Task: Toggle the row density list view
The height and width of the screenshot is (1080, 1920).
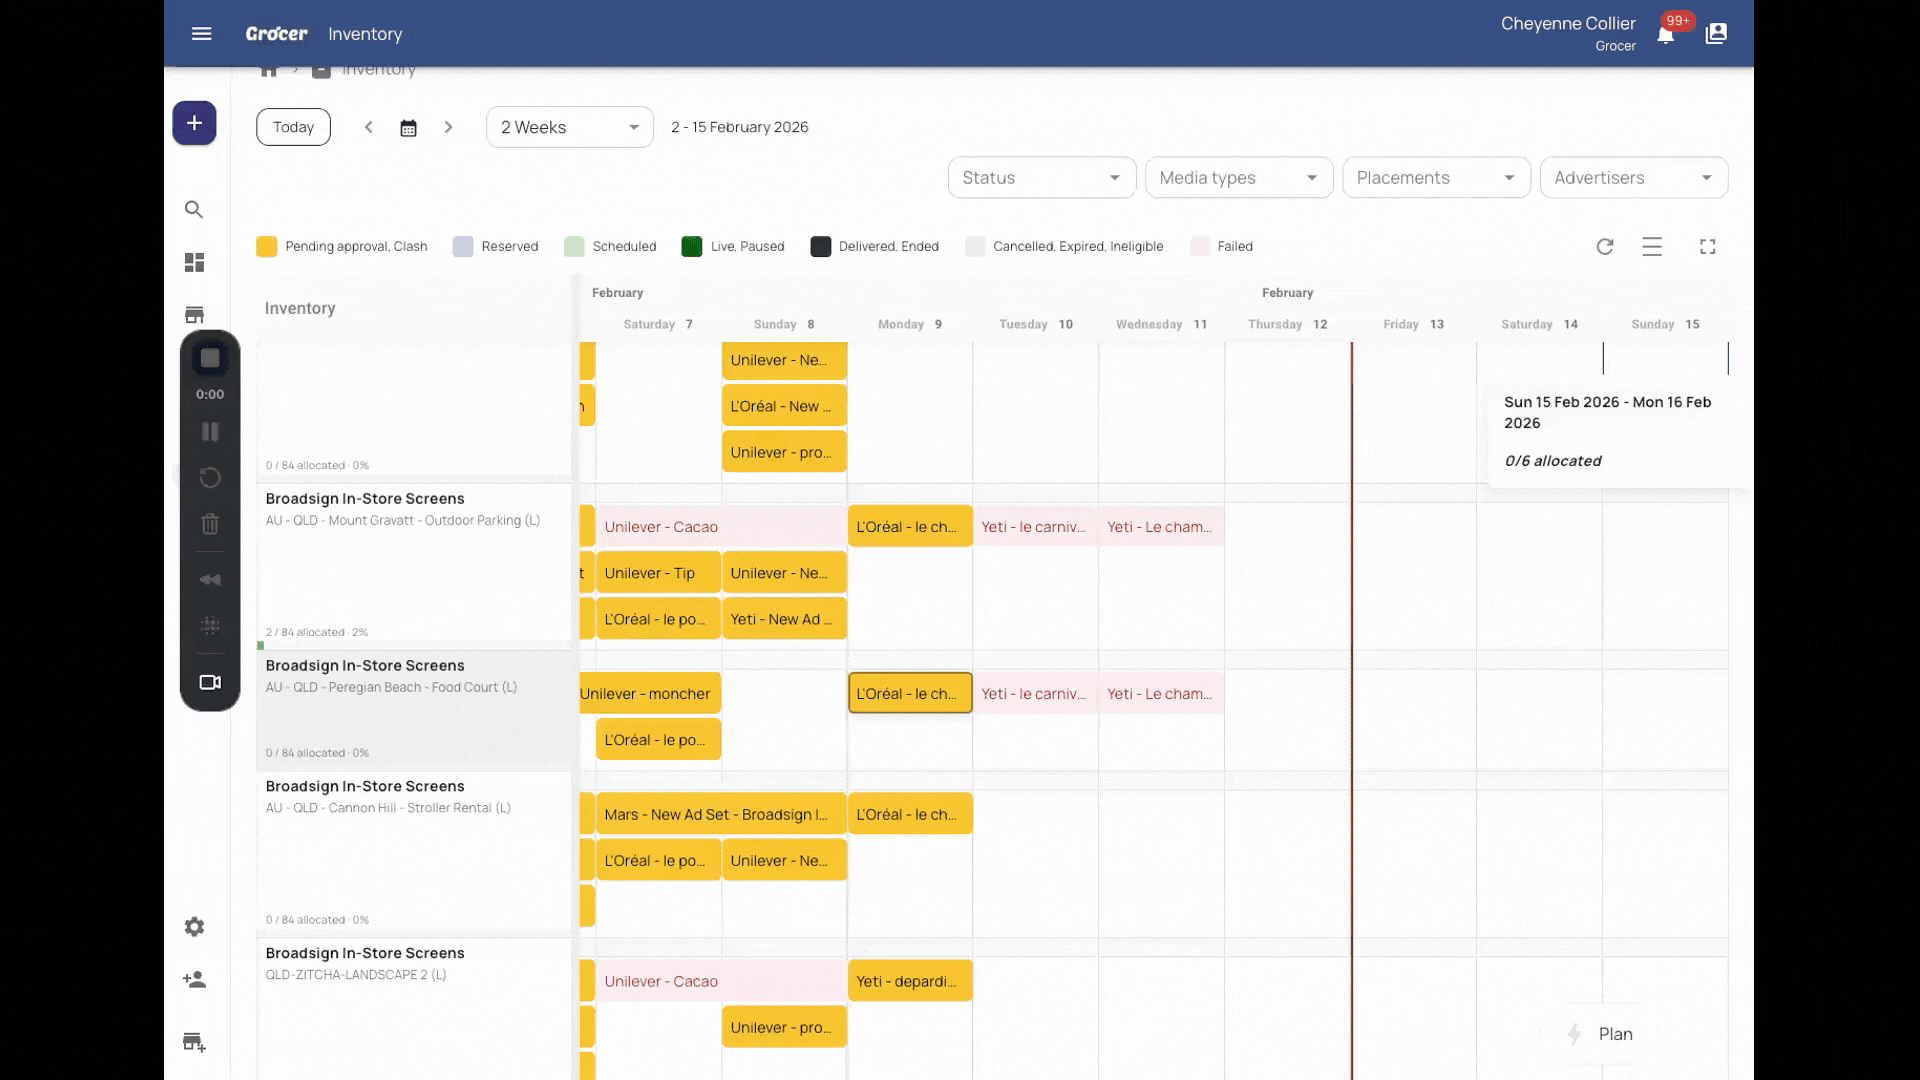Action: click(1652, 247)
